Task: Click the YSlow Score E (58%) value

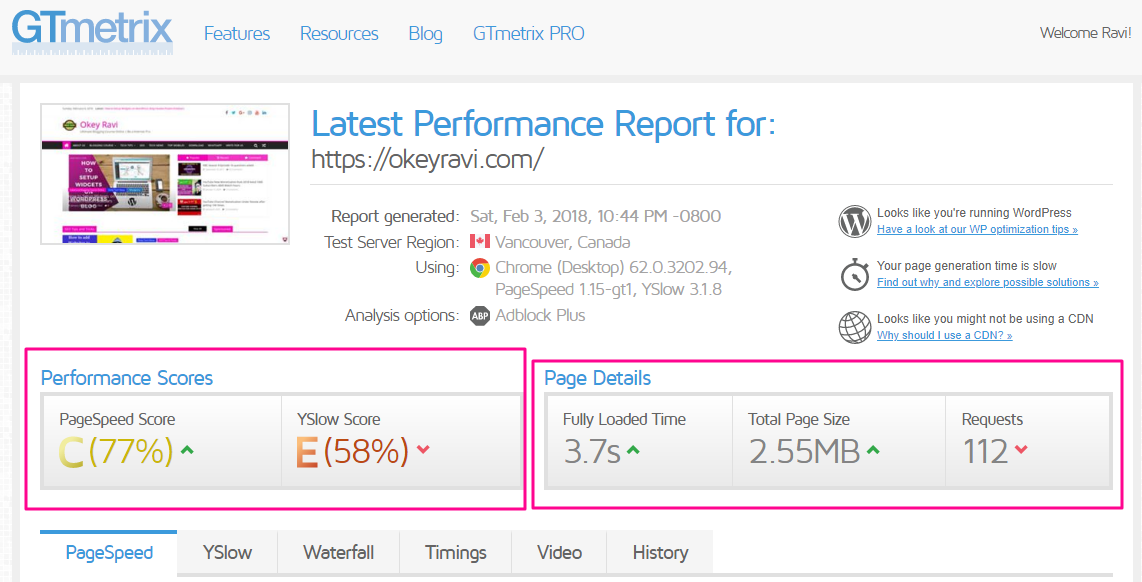Action: [x=353, y=452]
